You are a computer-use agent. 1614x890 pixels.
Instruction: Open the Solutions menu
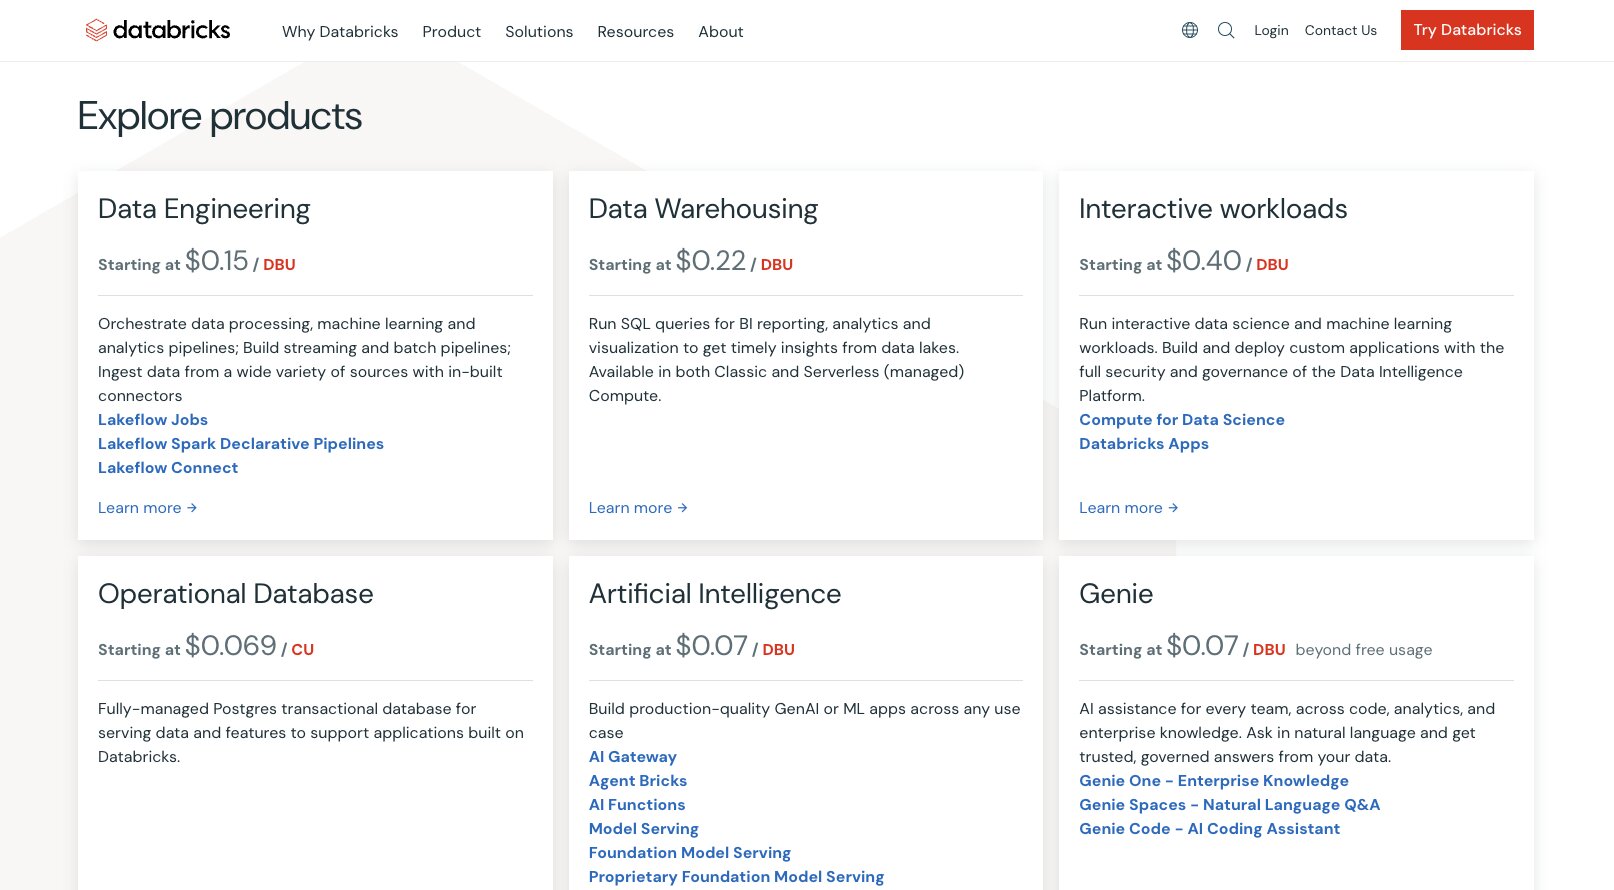coord(539,32)
